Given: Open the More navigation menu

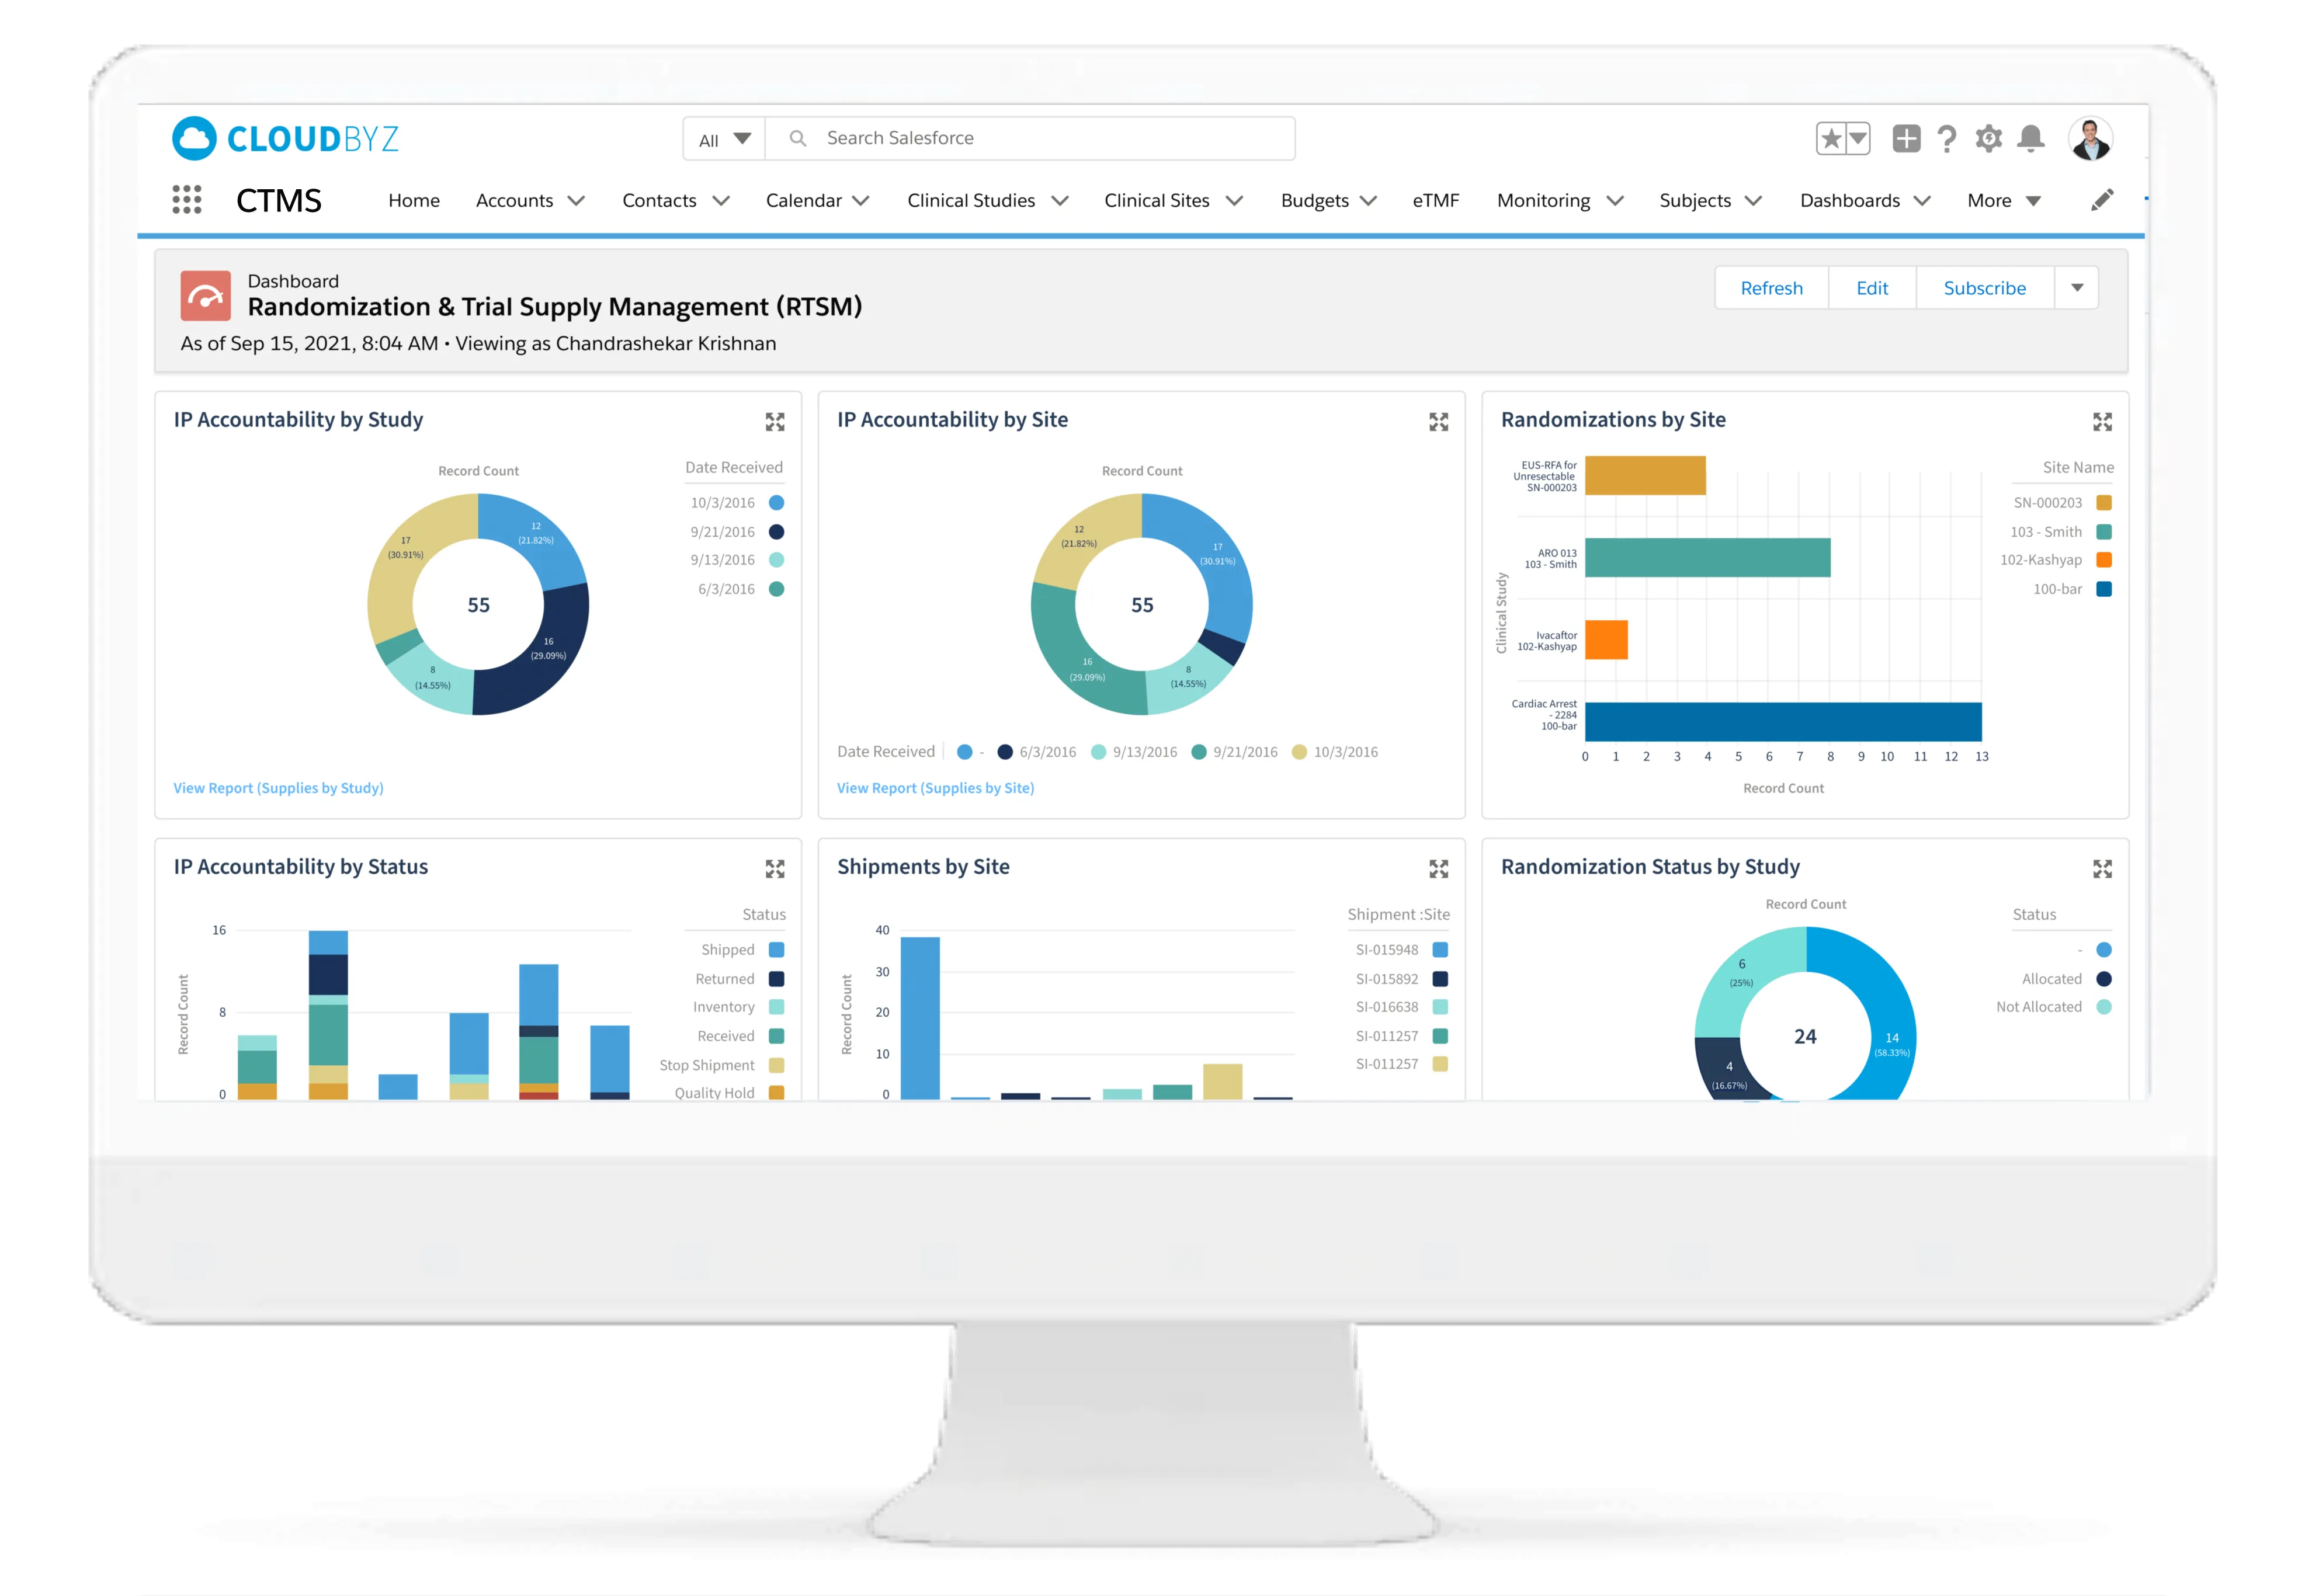Looking at the screenshot, I should tap(2003, 201).
